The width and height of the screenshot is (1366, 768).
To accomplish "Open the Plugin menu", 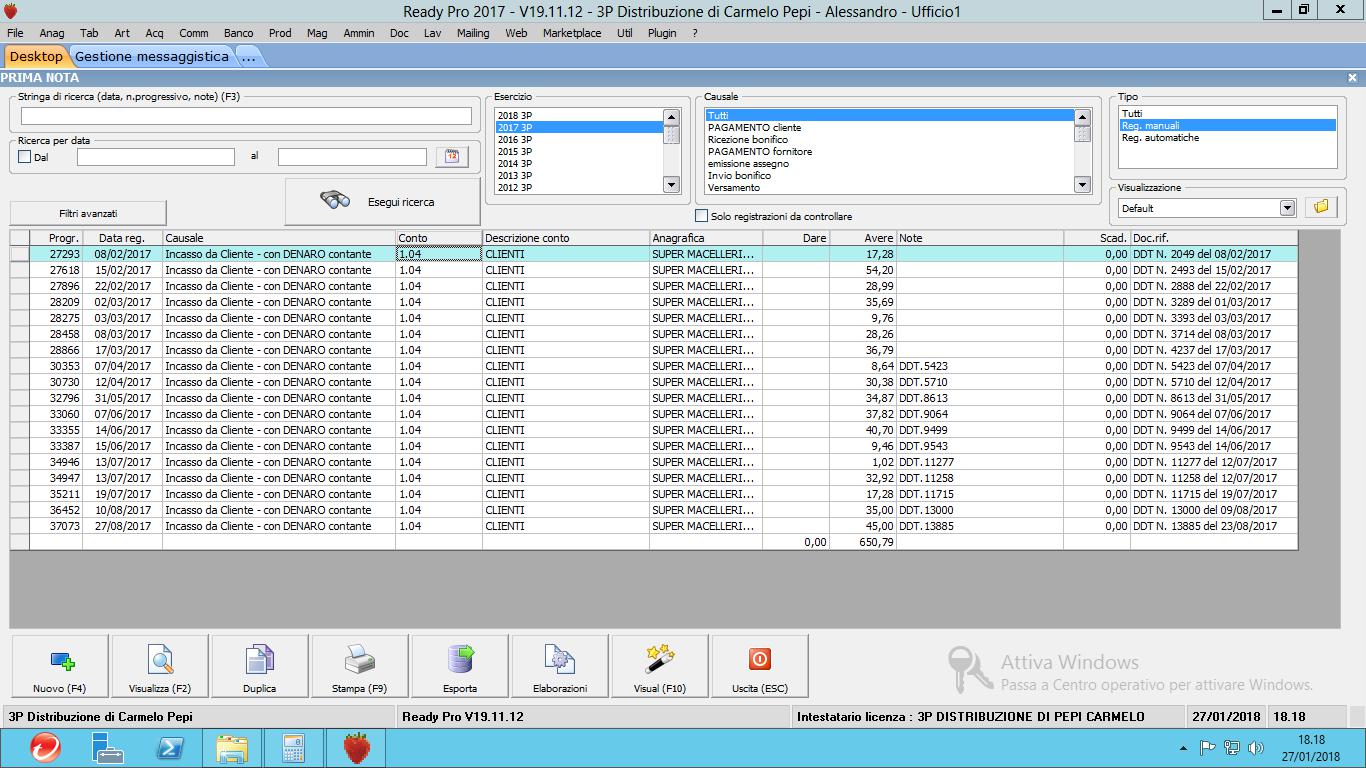I will (x=662, y=33).
